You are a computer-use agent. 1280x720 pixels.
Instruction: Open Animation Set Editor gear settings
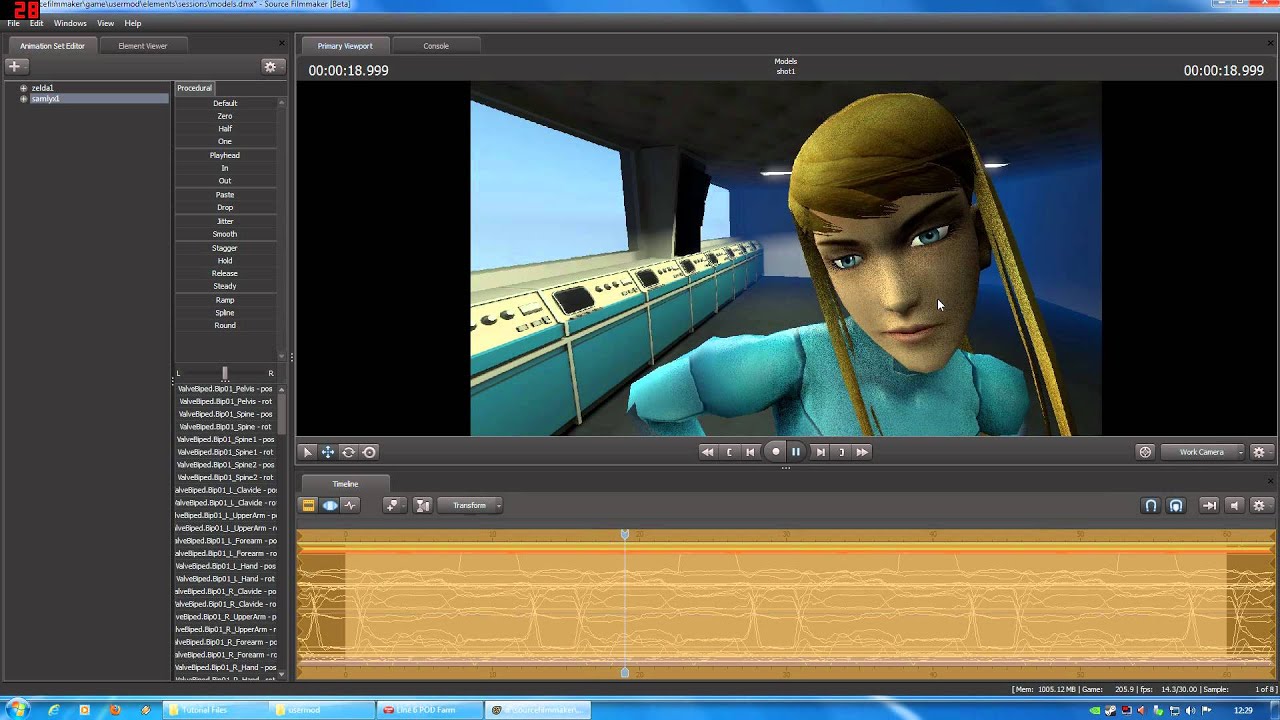270,66
